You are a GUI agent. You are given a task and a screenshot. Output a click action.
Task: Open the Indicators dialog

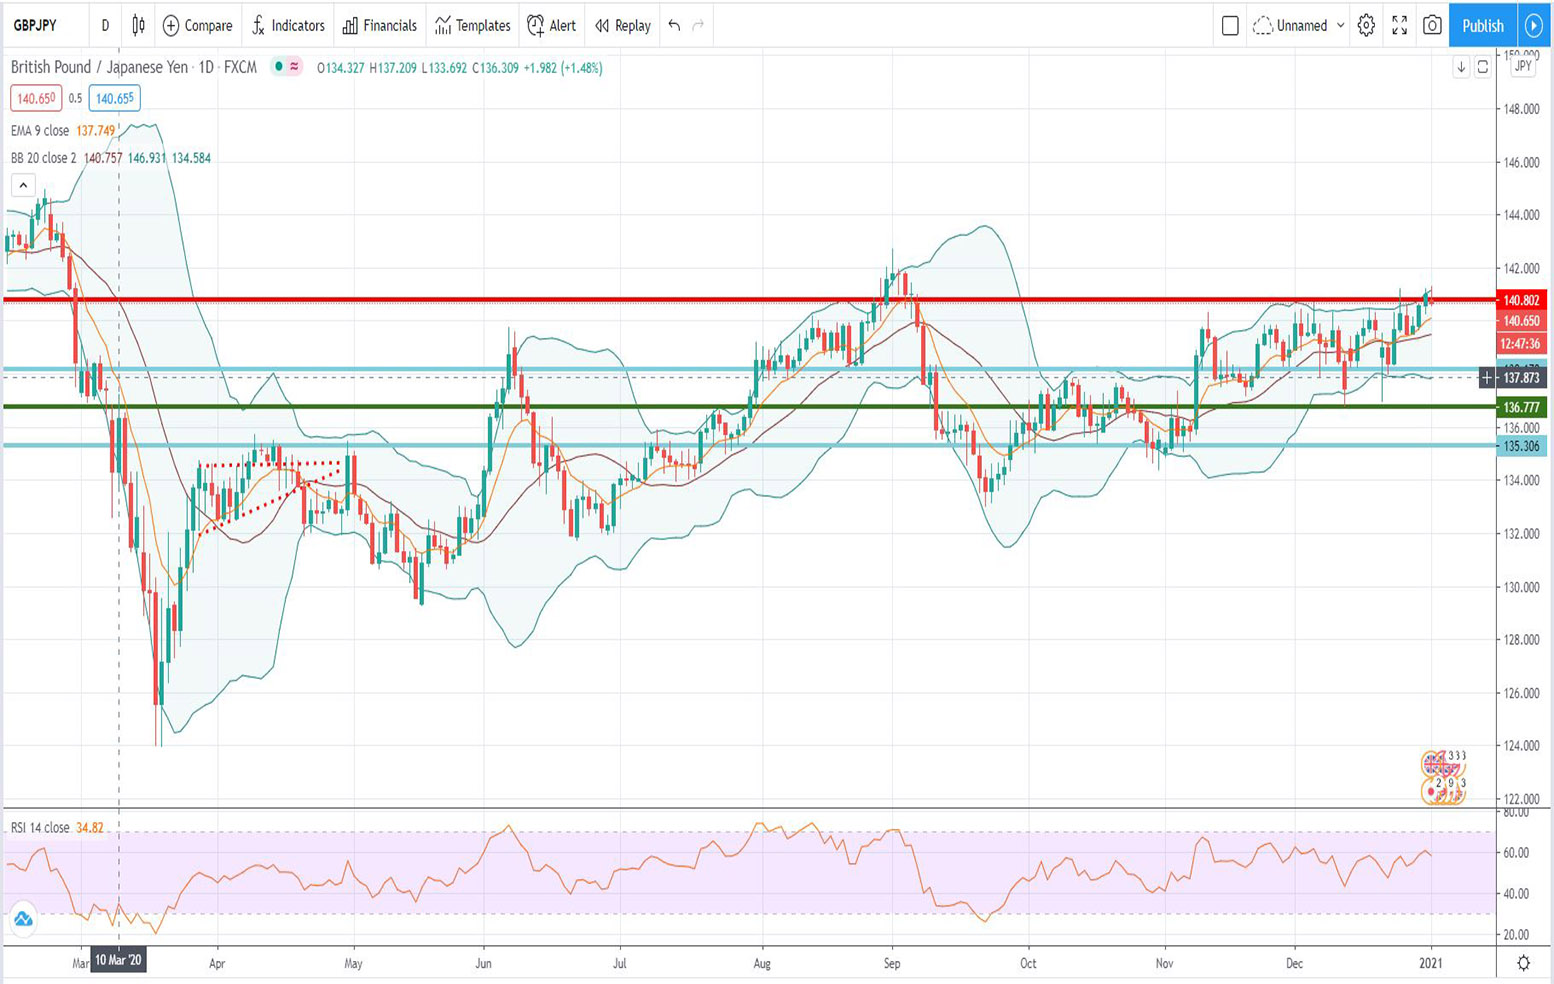288,26
